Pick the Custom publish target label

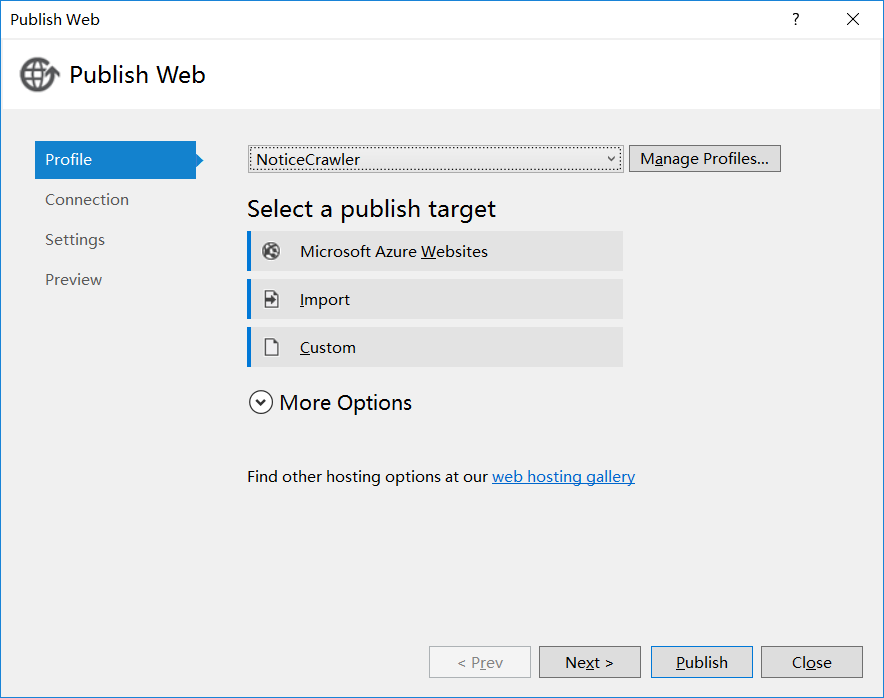coord(328,348)
